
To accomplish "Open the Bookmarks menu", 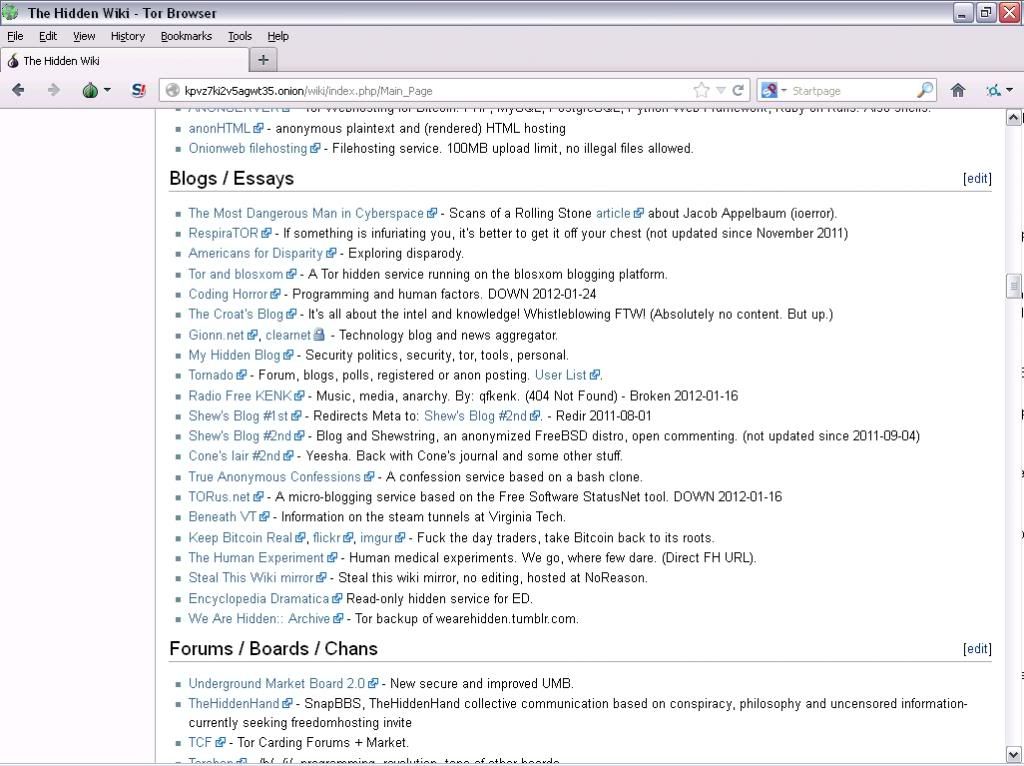I will pos(186,36).
